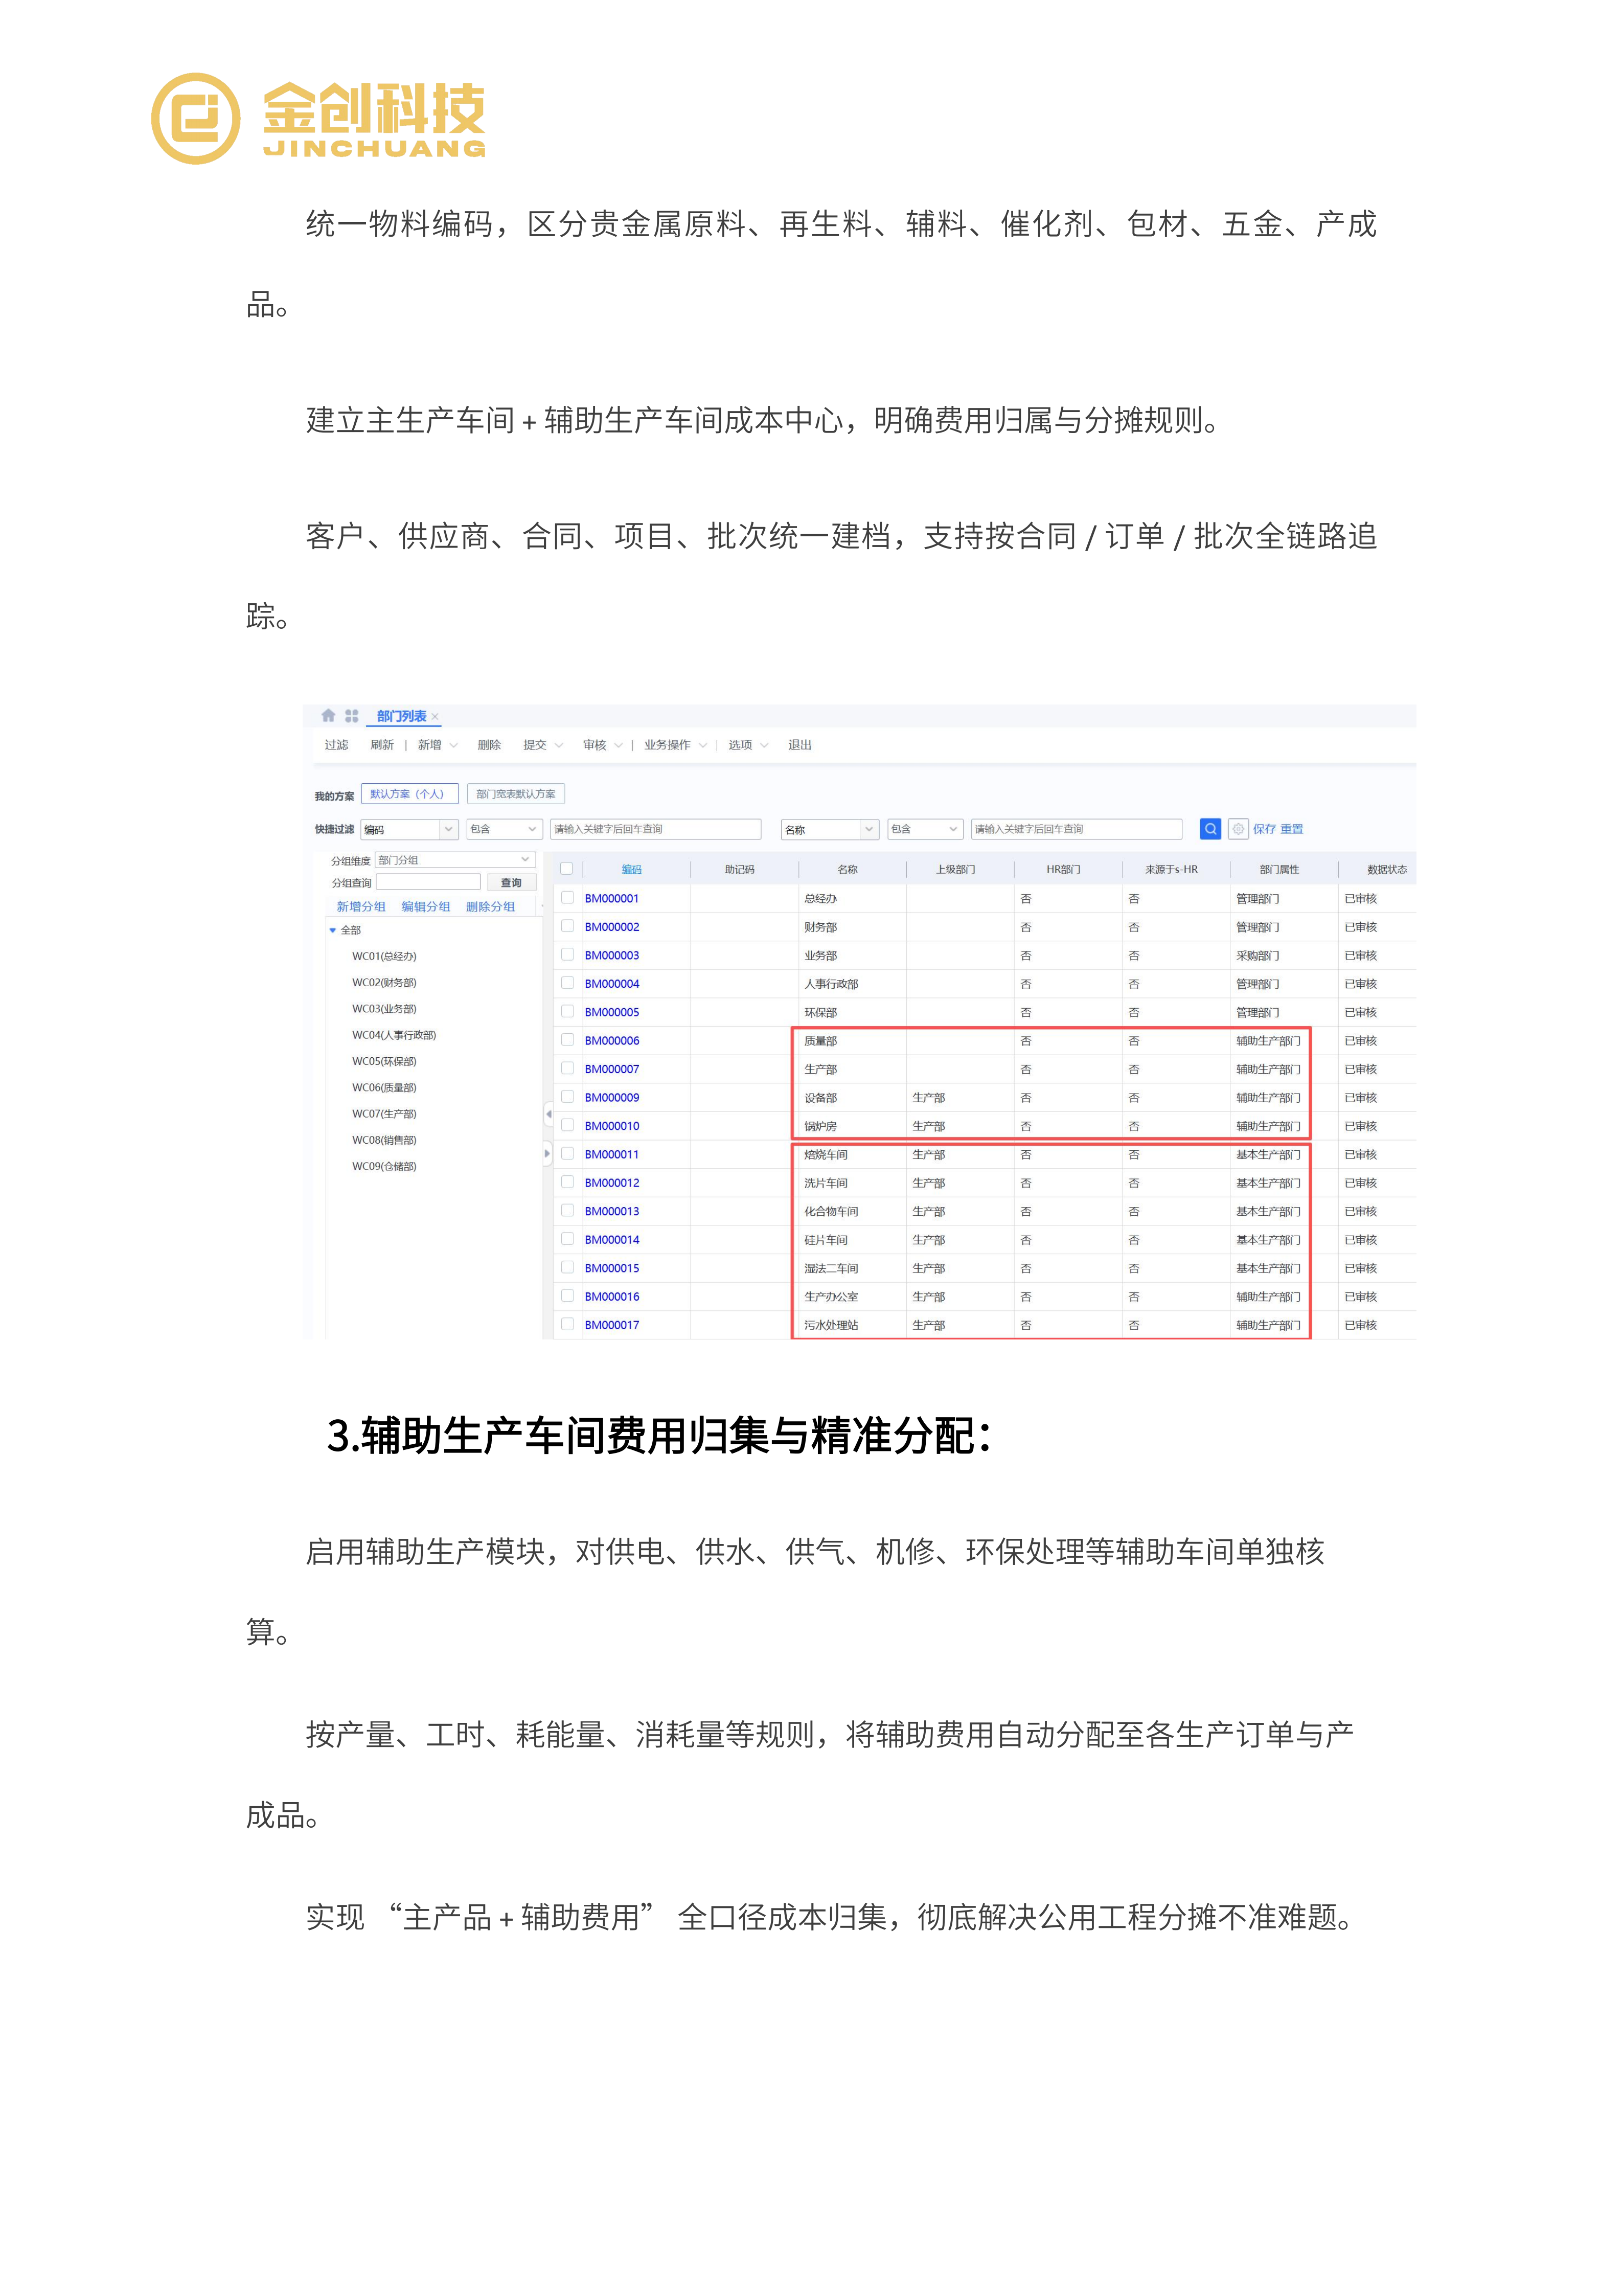The height and width of the screenshot is (2296, 1623).
Task: Open department code BM000006
Action: pyautogui.click(x=612, y=1041)
